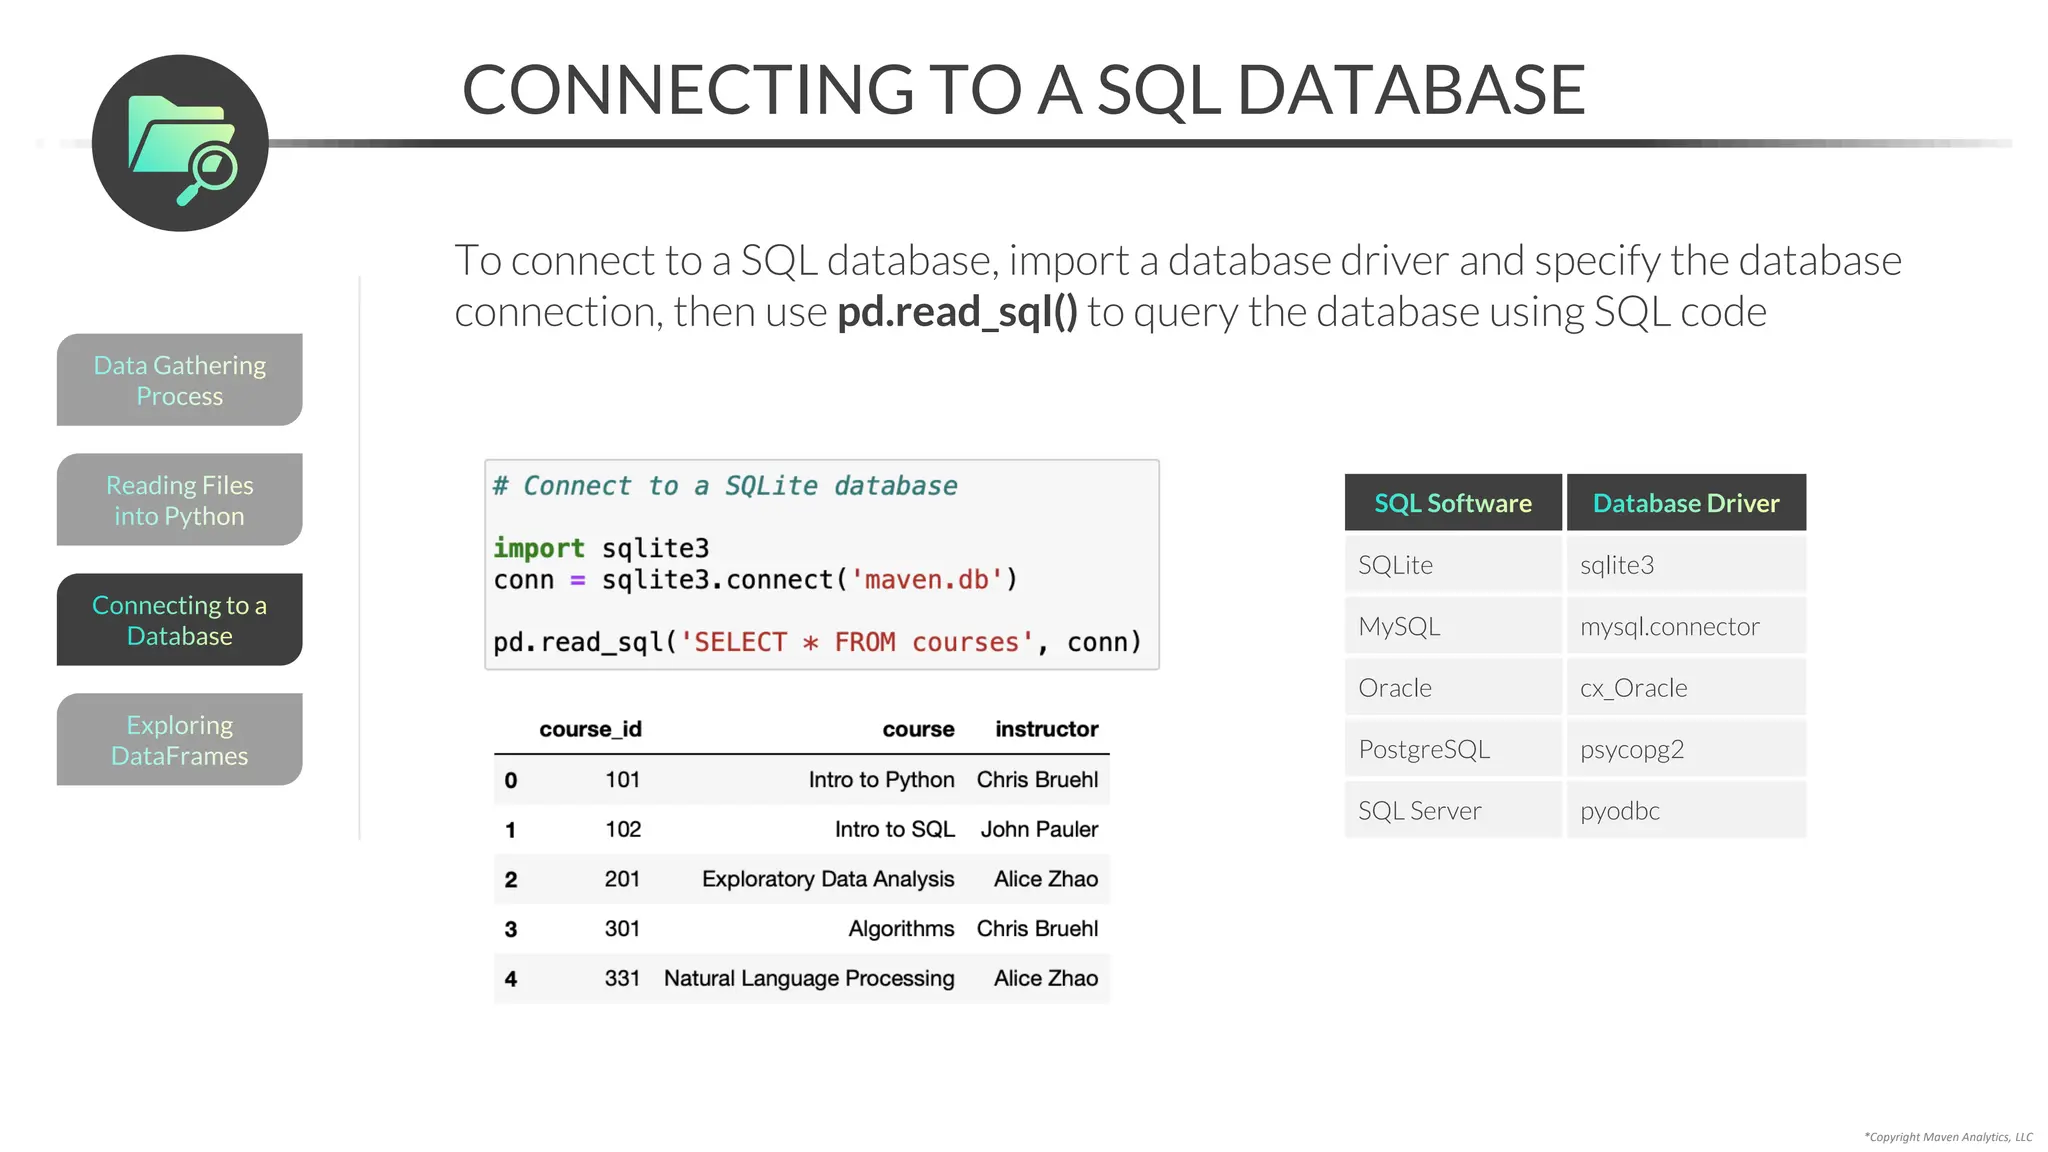Screen dimensions: 2048x1152
Task: Select the Algorithms course cell
Action: tap(901, 929)
